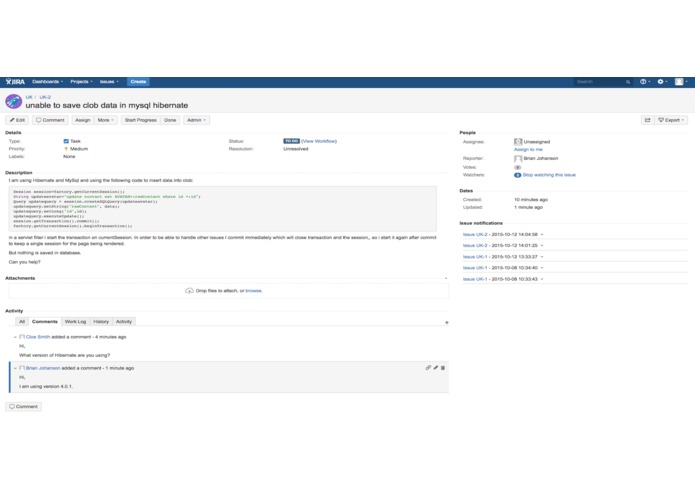The image size is (695, 494).
Task: Open Cloe Smith's profile link
Action: (x=38, y=337)
